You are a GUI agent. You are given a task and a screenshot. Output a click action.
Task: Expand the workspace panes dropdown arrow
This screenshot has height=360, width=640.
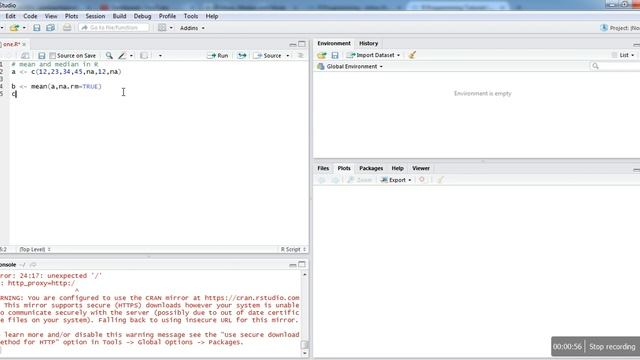click(x=171, y=28)
